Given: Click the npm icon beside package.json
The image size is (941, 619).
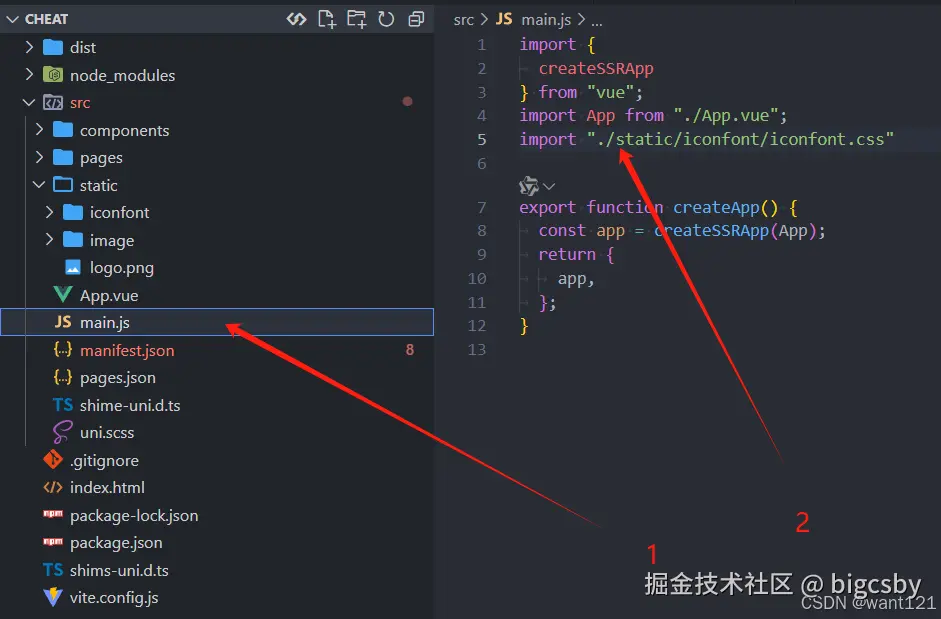Looking at the screenshot, I should (x=55, y=542).
